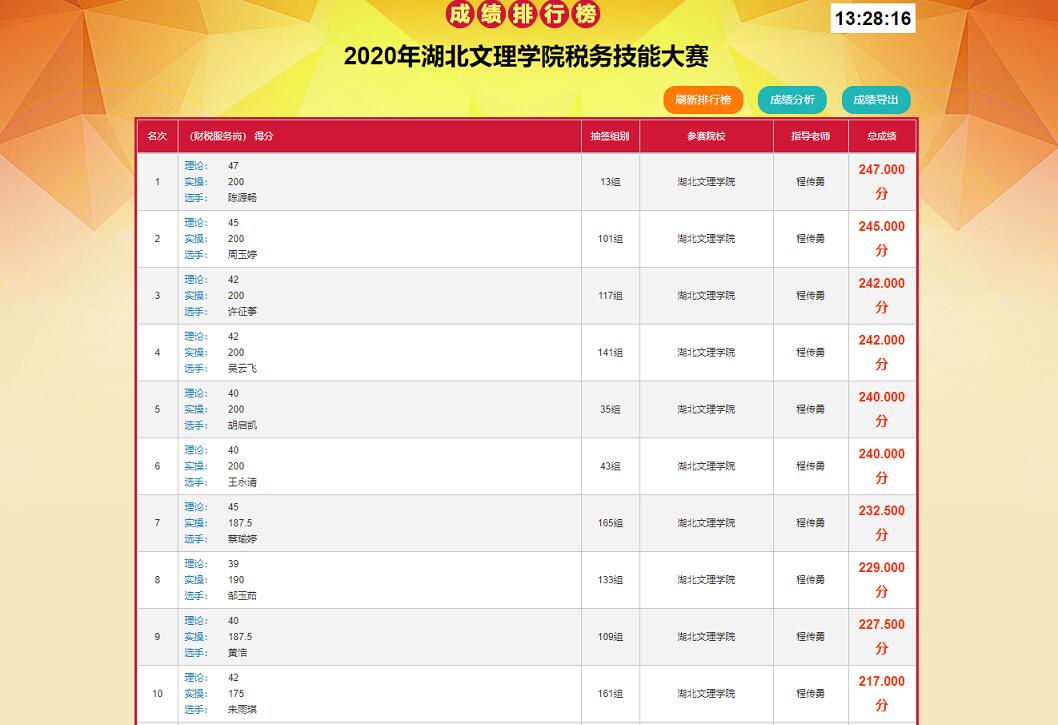Click the 参赛院校 column header

pyautogui.click(x=706, y=137)
